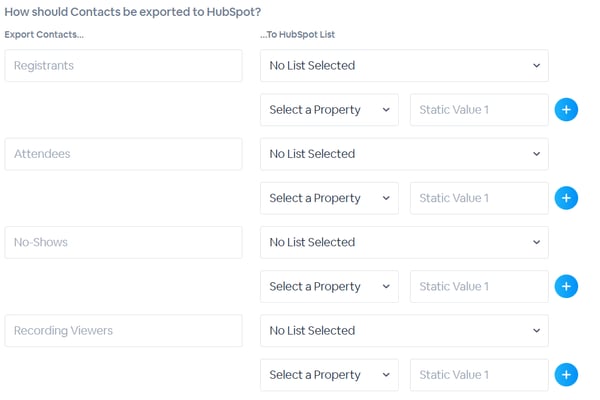
Task: Click the Registrants export contacts field
Action: point(123,66)
